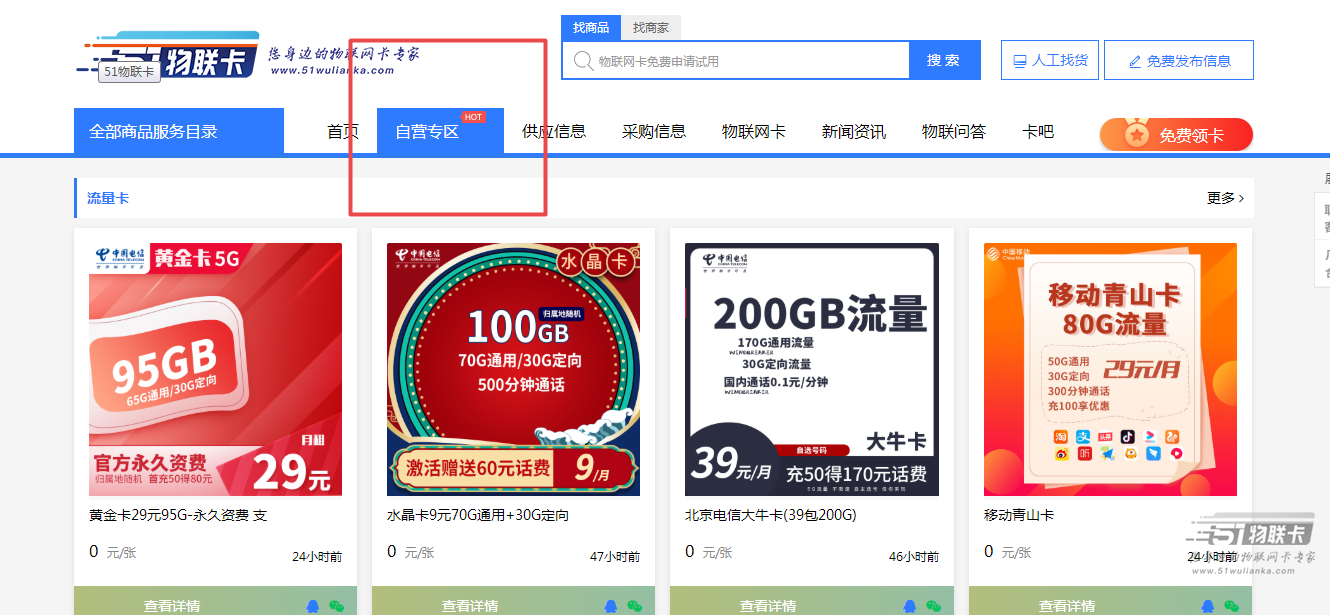
Task: Click medal icon on 免费领卡 button
Action: 1136,135
